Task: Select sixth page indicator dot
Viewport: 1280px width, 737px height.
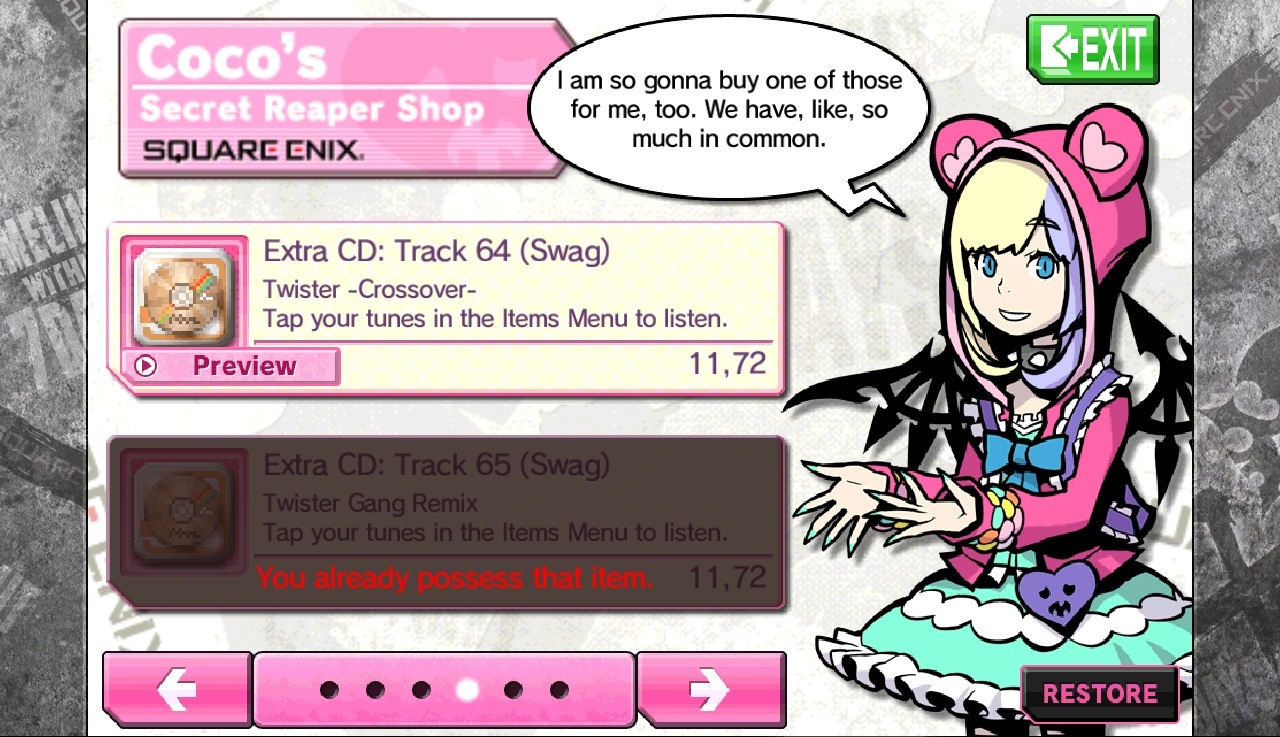Action: click(559, 690)
